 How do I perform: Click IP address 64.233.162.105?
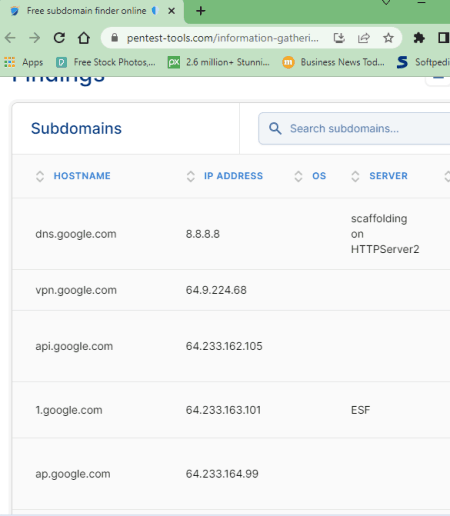(224, 346)
